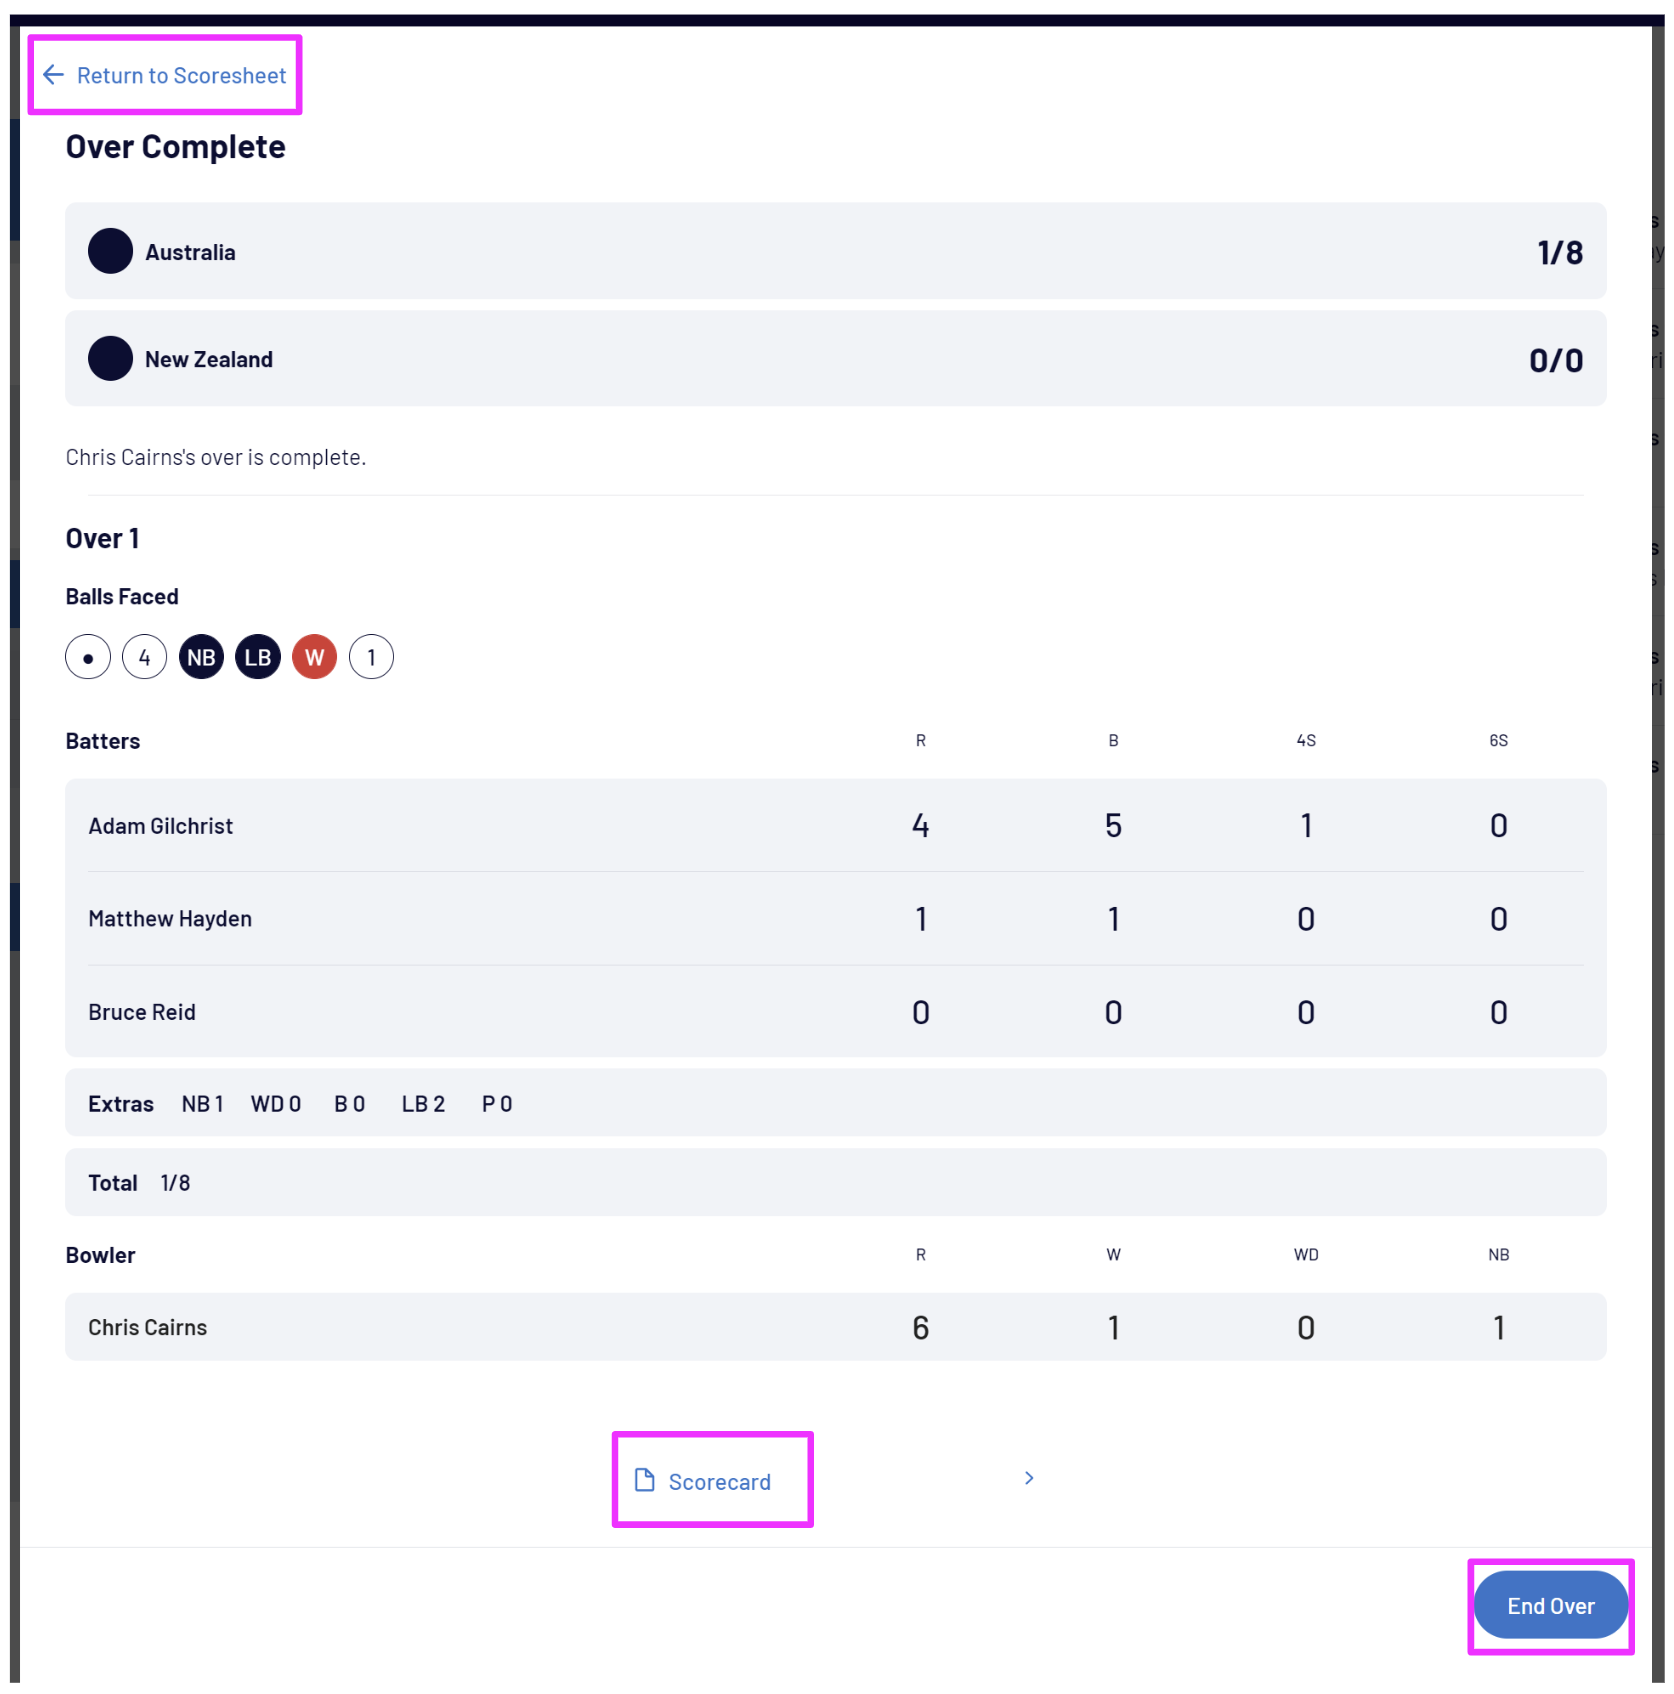
Task: Select the 1 run ball marker
Action: point(371,657)
